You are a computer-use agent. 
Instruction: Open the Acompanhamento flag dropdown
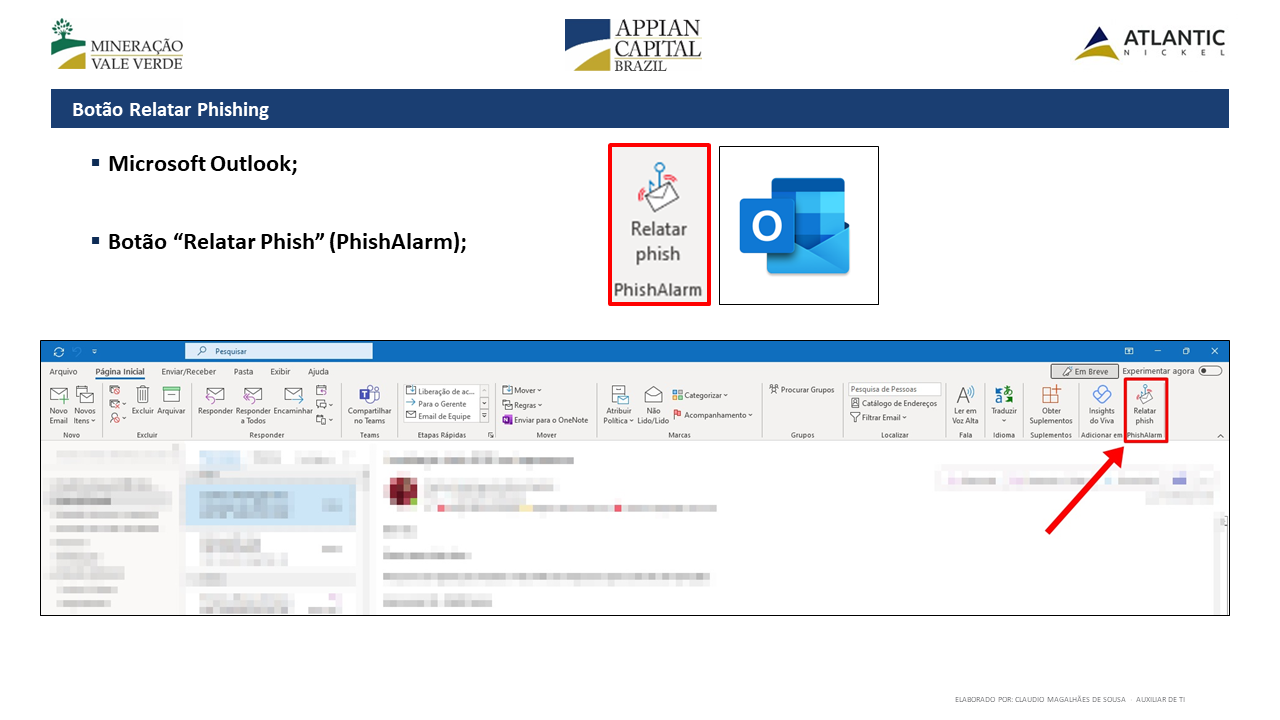pos(712,414)
